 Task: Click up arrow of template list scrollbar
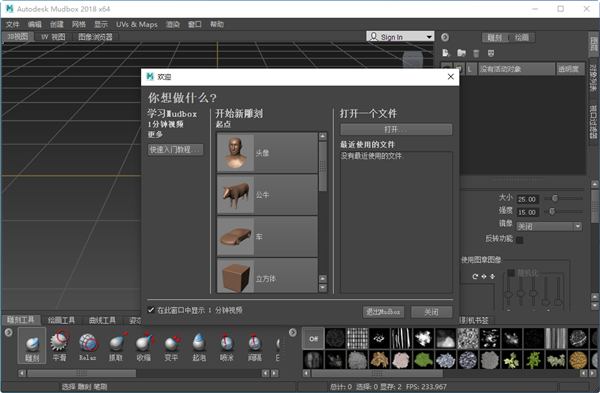pyautogui.click(x=323, y=136)
